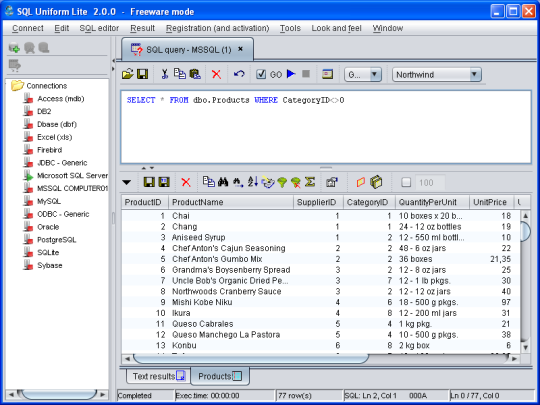Screen dimensions: 540x405
Task: Open the query window options icon
Action: coord(327,74)
